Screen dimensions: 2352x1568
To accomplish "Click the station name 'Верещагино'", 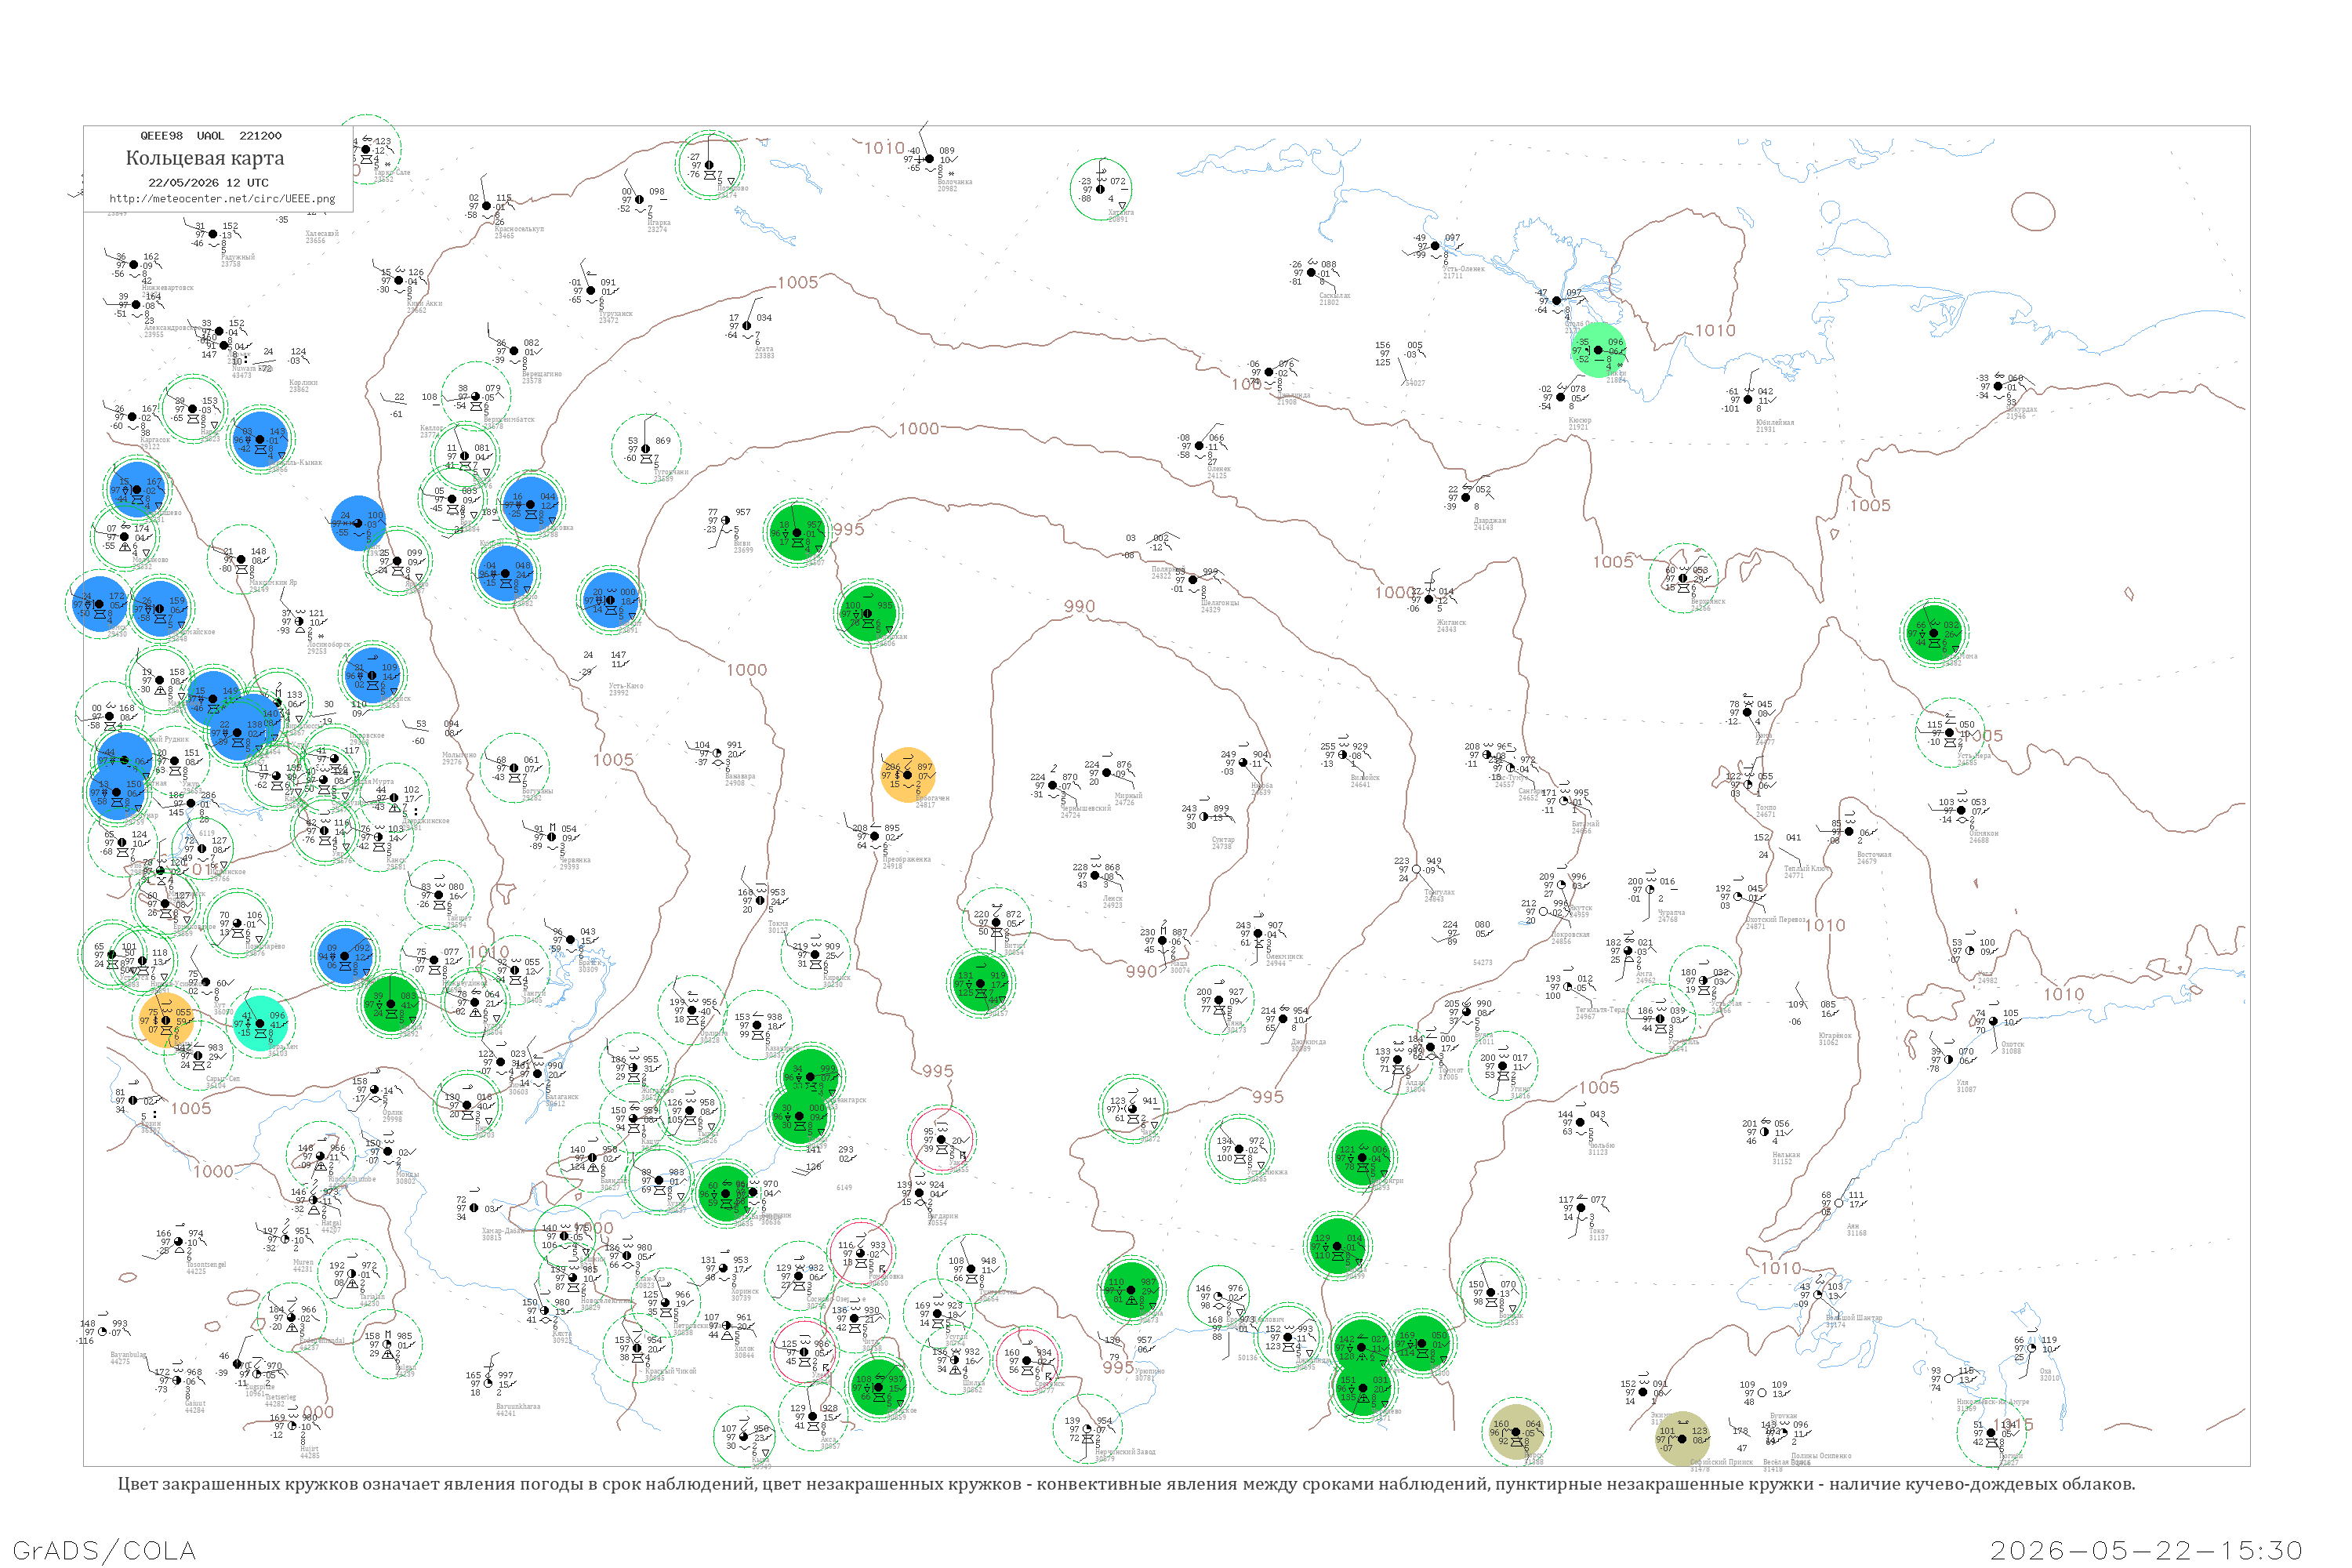I will (x=542, y=374).
